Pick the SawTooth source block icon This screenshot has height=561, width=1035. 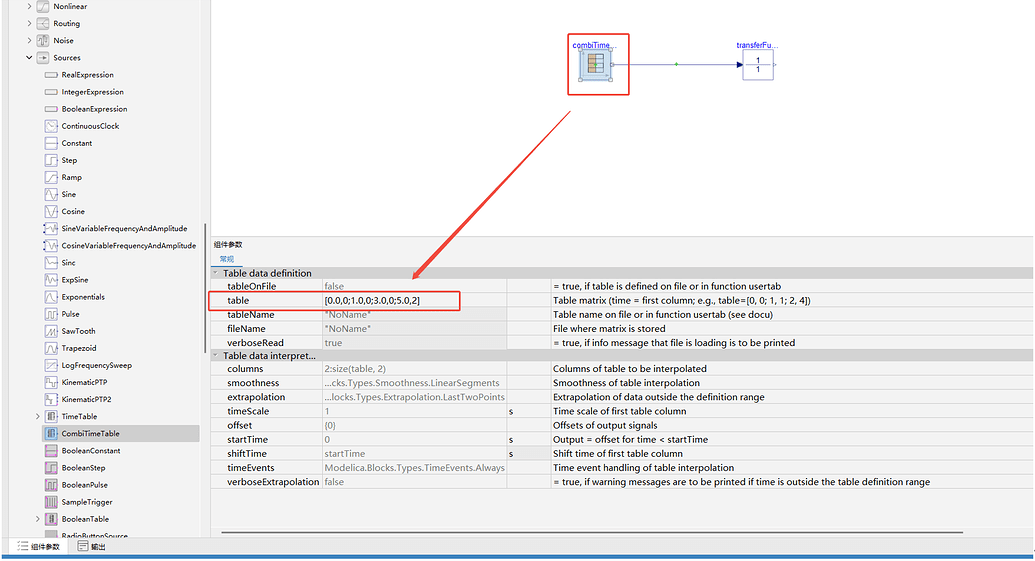(x=51, y=331)
